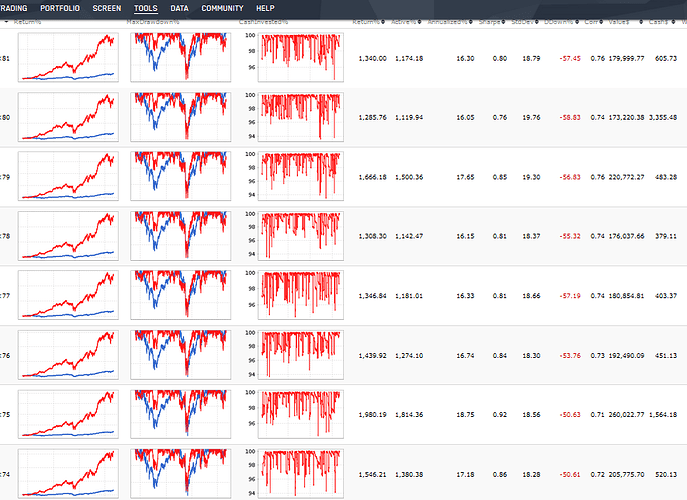Viewport: 687px width, 500px height.
Task: Open the SCREEN menu
Action: pyautogui.click(x=107, y=8)
